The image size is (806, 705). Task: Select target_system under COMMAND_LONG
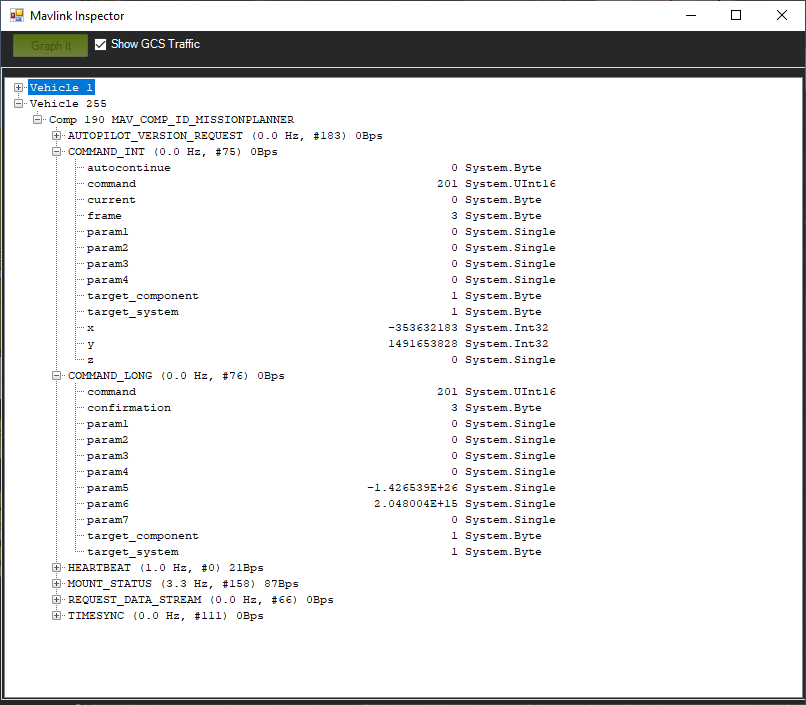[x=314, y=551]
